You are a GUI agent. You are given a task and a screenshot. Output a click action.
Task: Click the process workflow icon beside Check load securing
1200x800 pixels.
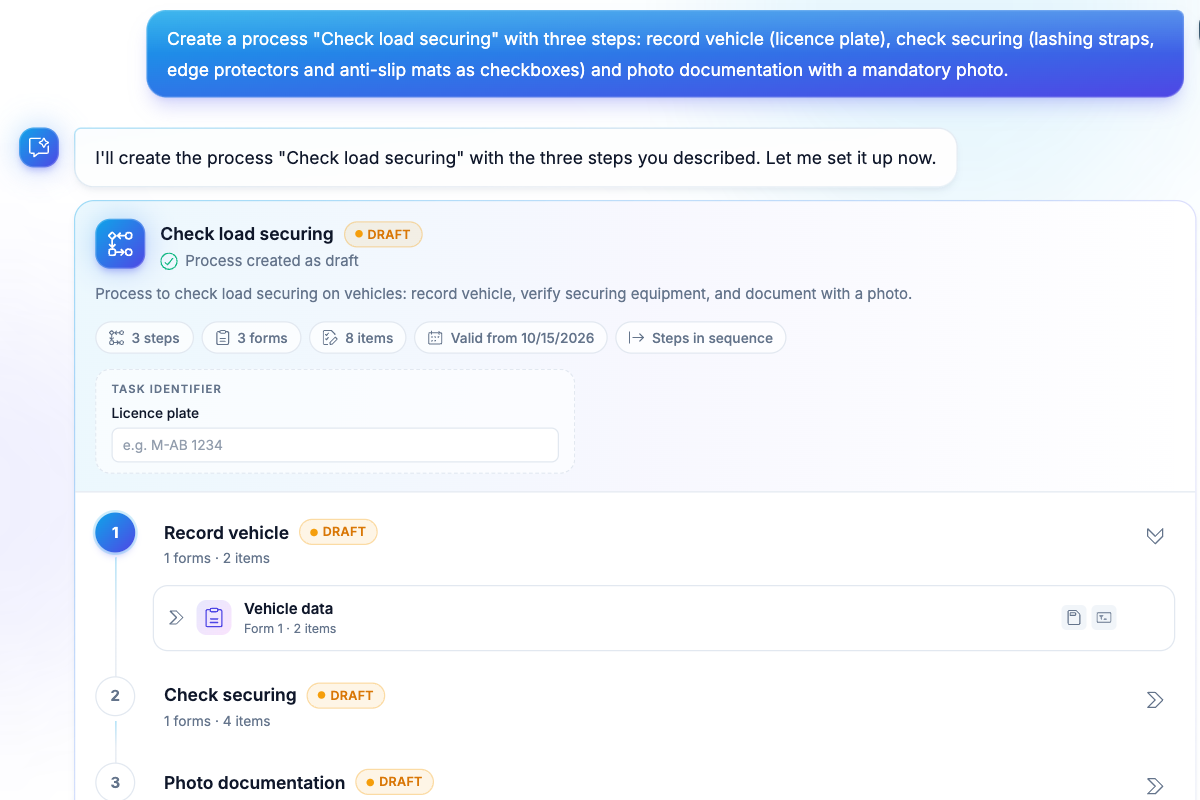tap(120, 244)
